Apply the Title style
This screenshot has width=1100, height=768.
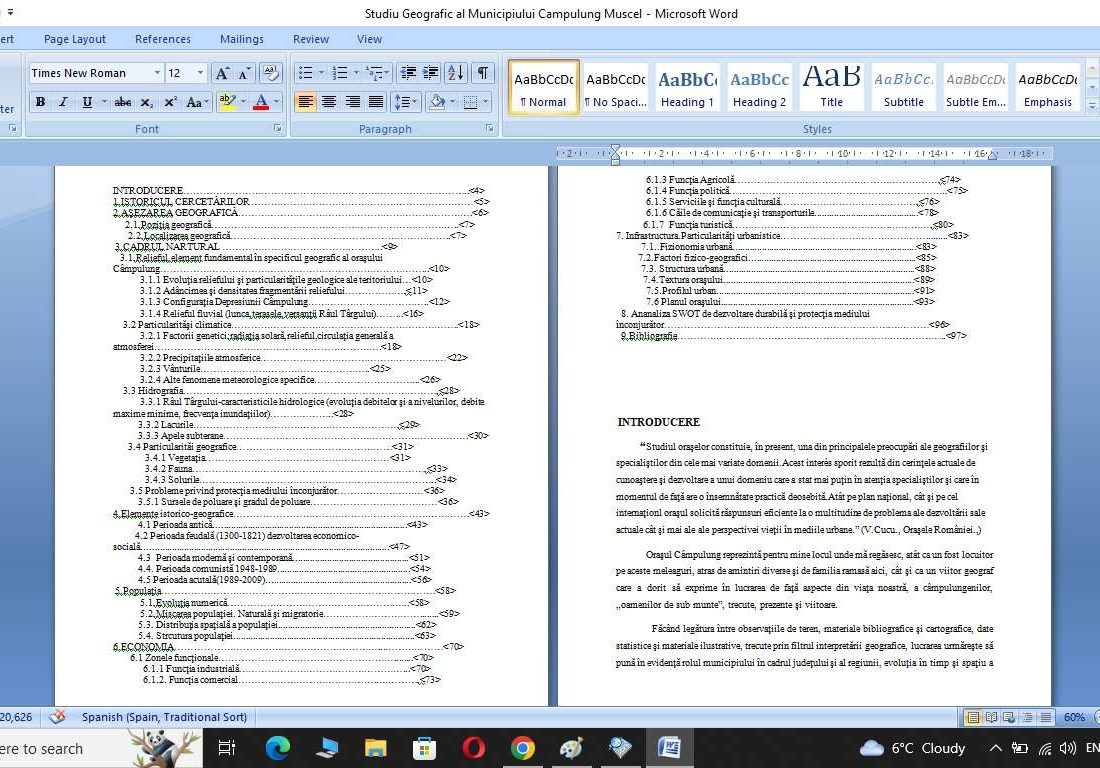pos(831,88)
